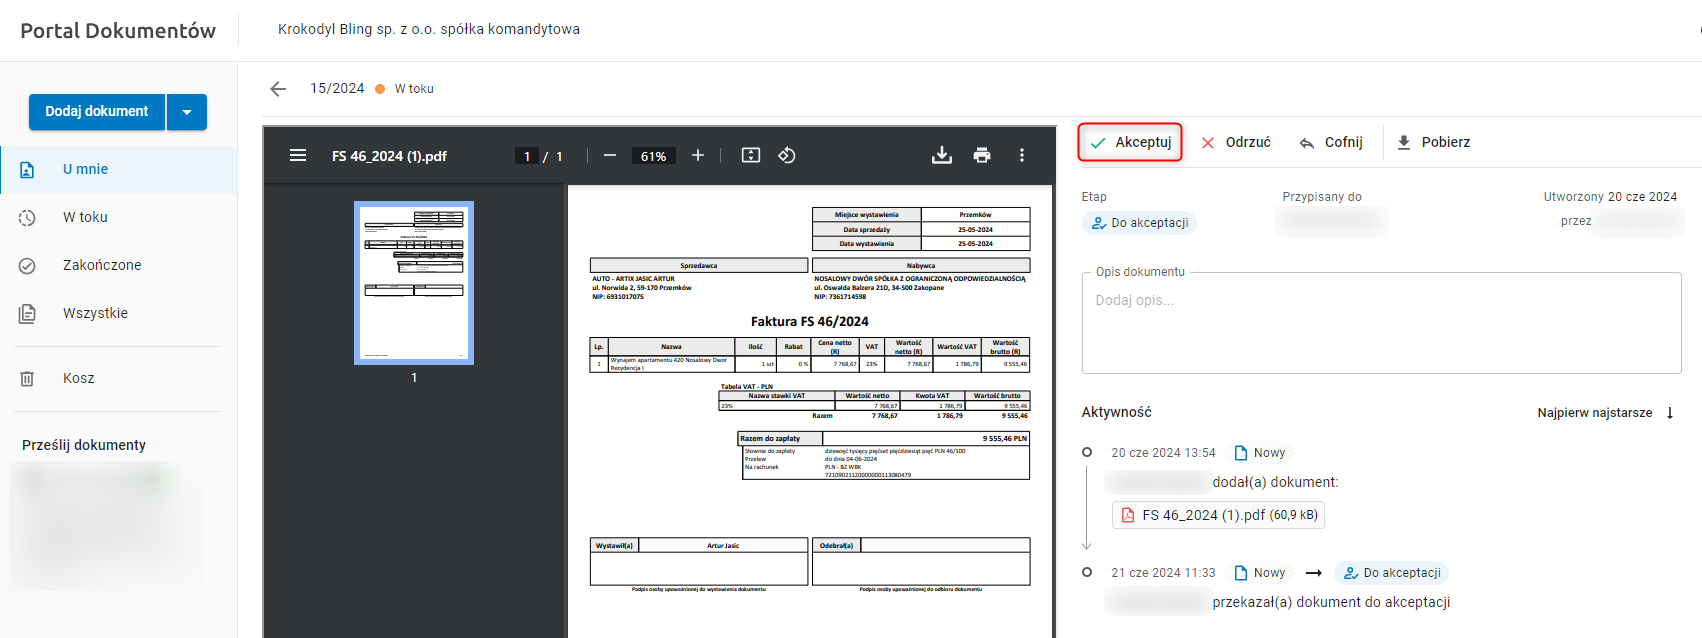
Task: Select page 1 thumbnail in PDF sidebar
Action: (414, 283)
